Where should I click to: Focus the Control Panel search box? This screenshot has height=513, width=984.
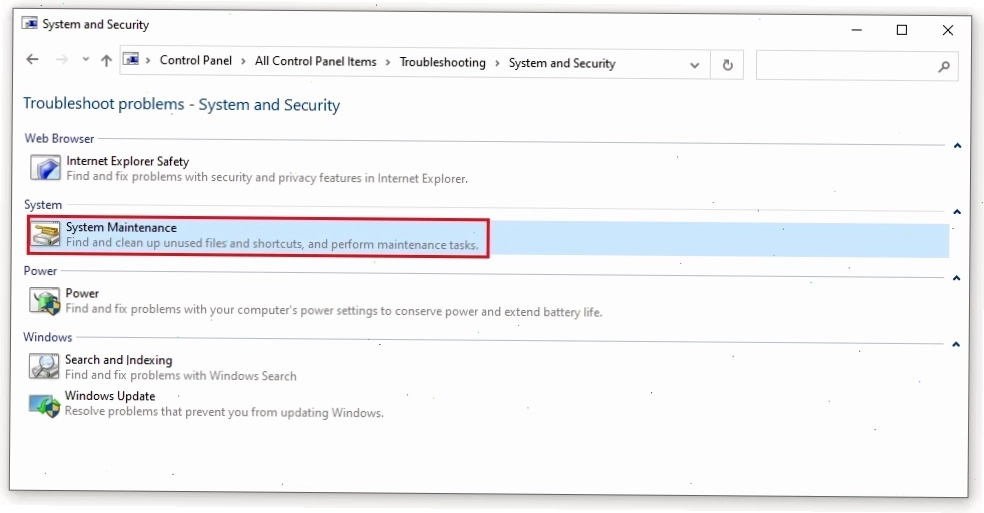click(x=857, y=66)
